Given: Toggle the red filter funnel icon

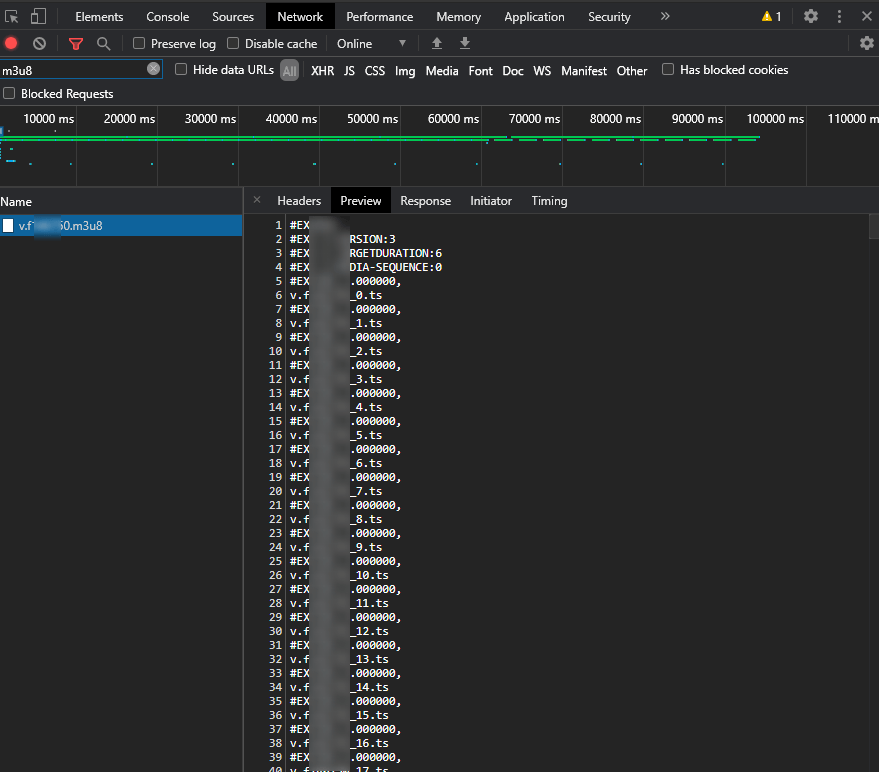Looking at the screenshot, I should pyautogui.click(x=76, y=43).
